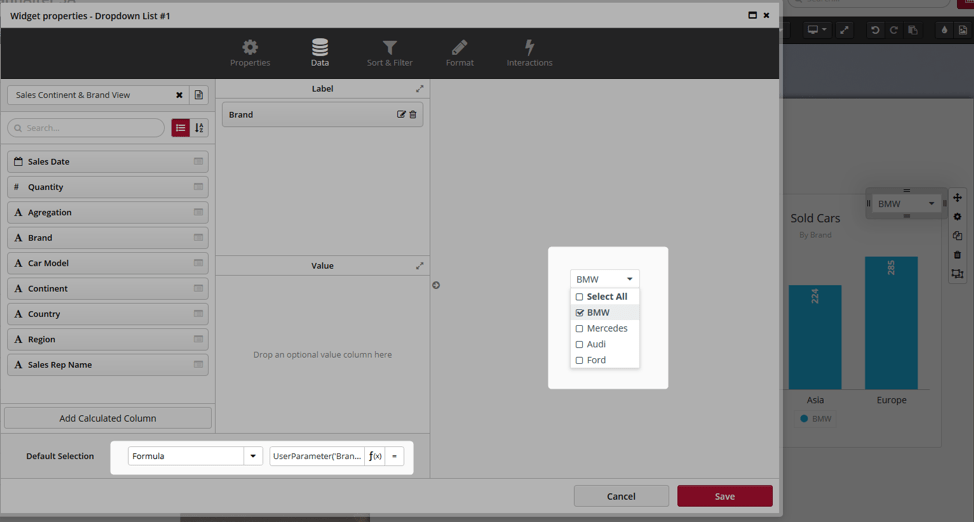Focus the column Search field
The image size is (974, 522).
tap(86, 128)
